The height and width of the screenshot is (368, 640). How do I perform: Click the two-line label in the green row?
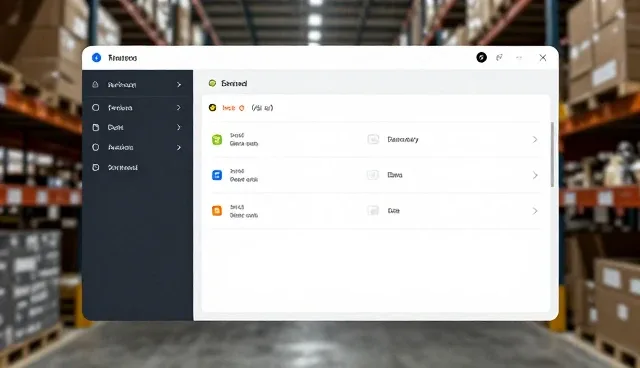pyautogui.click(x=244, y=140)
